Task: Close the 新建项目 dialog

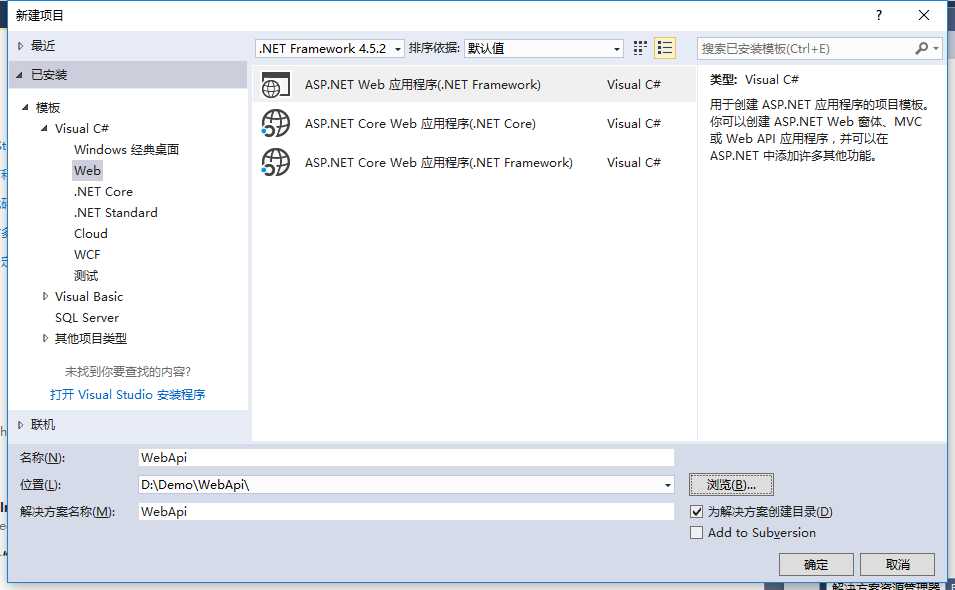Action: pyautogui.click(x=924, y=15)
